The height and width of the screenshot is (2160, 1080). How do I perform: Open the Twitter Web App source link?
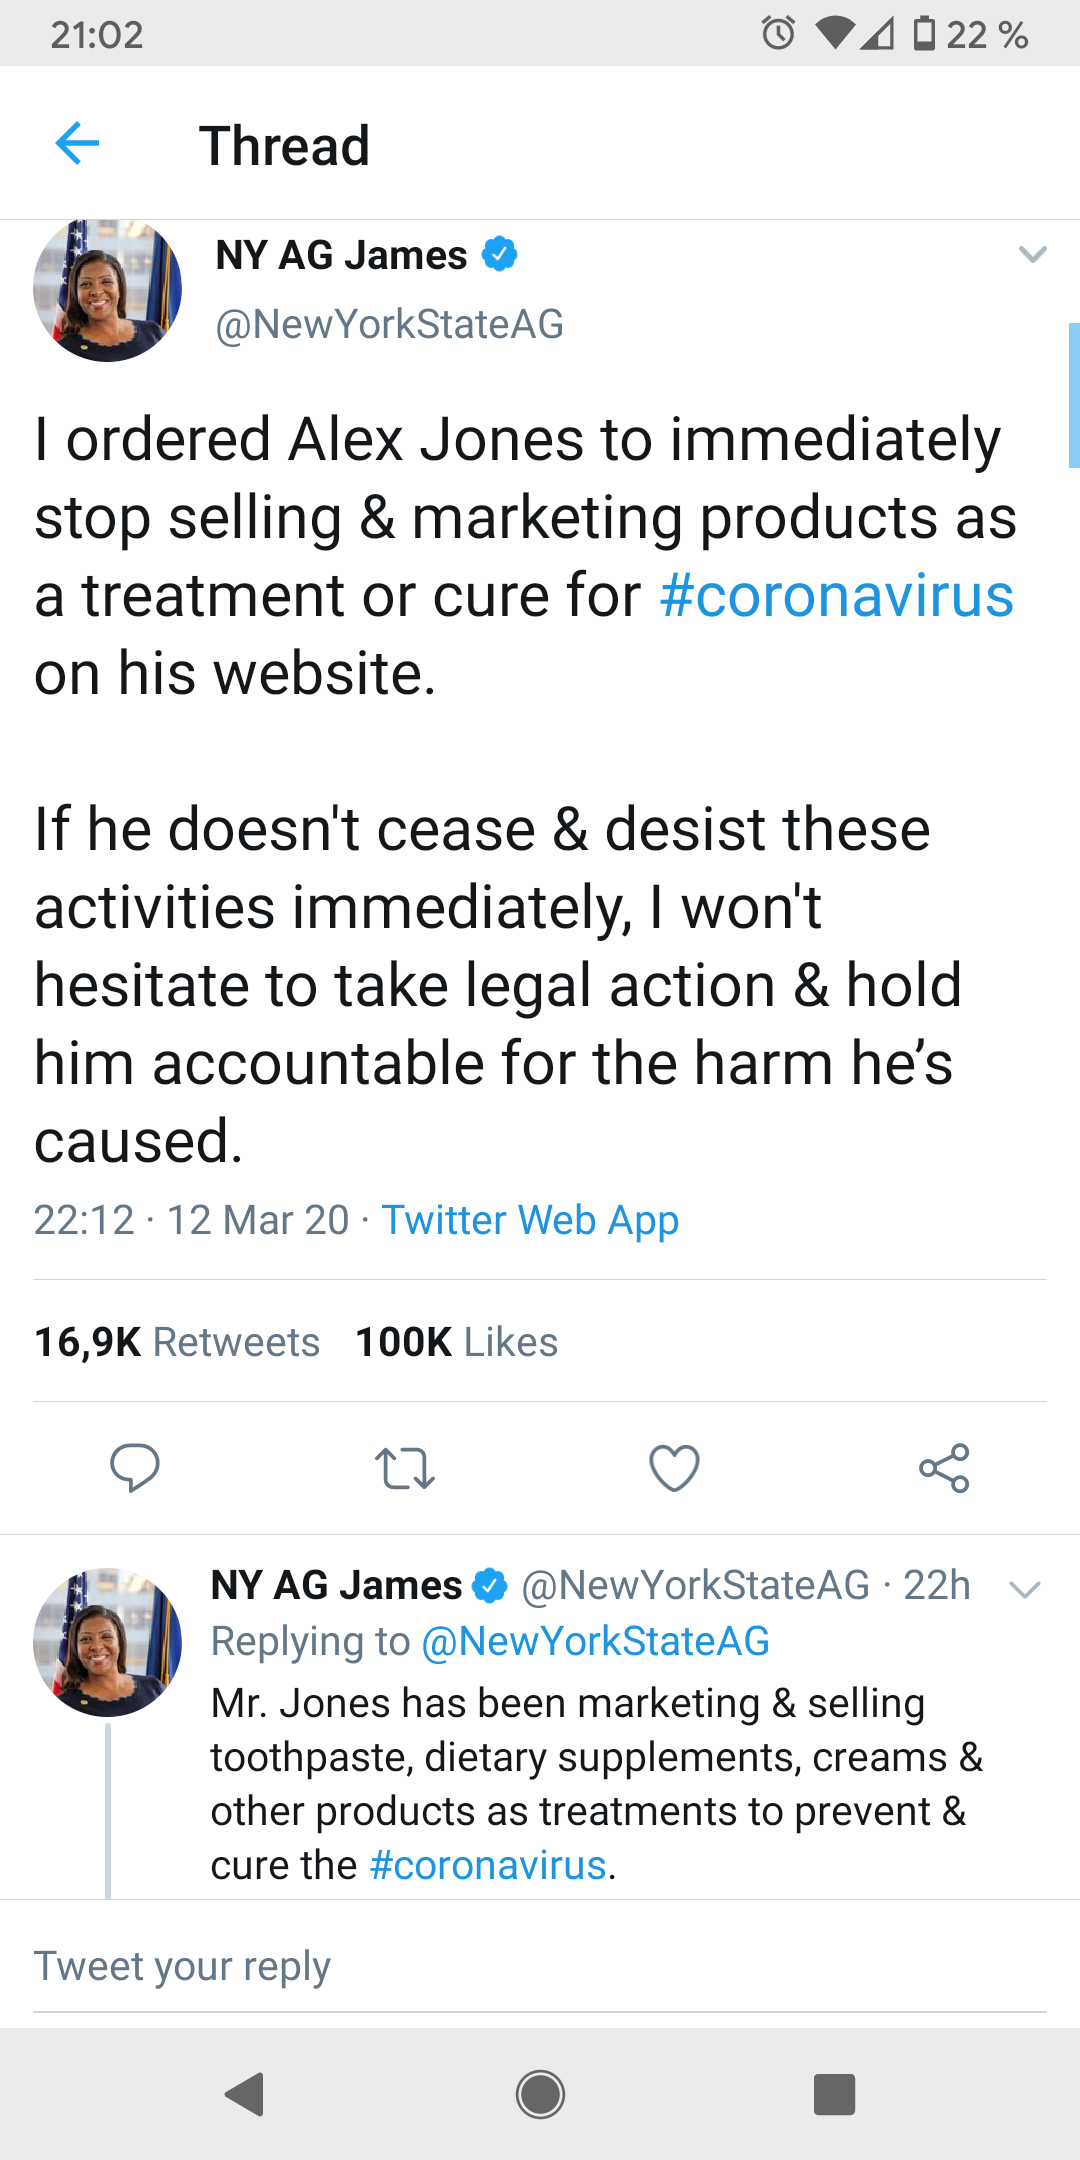click(x=530, y=1220)
